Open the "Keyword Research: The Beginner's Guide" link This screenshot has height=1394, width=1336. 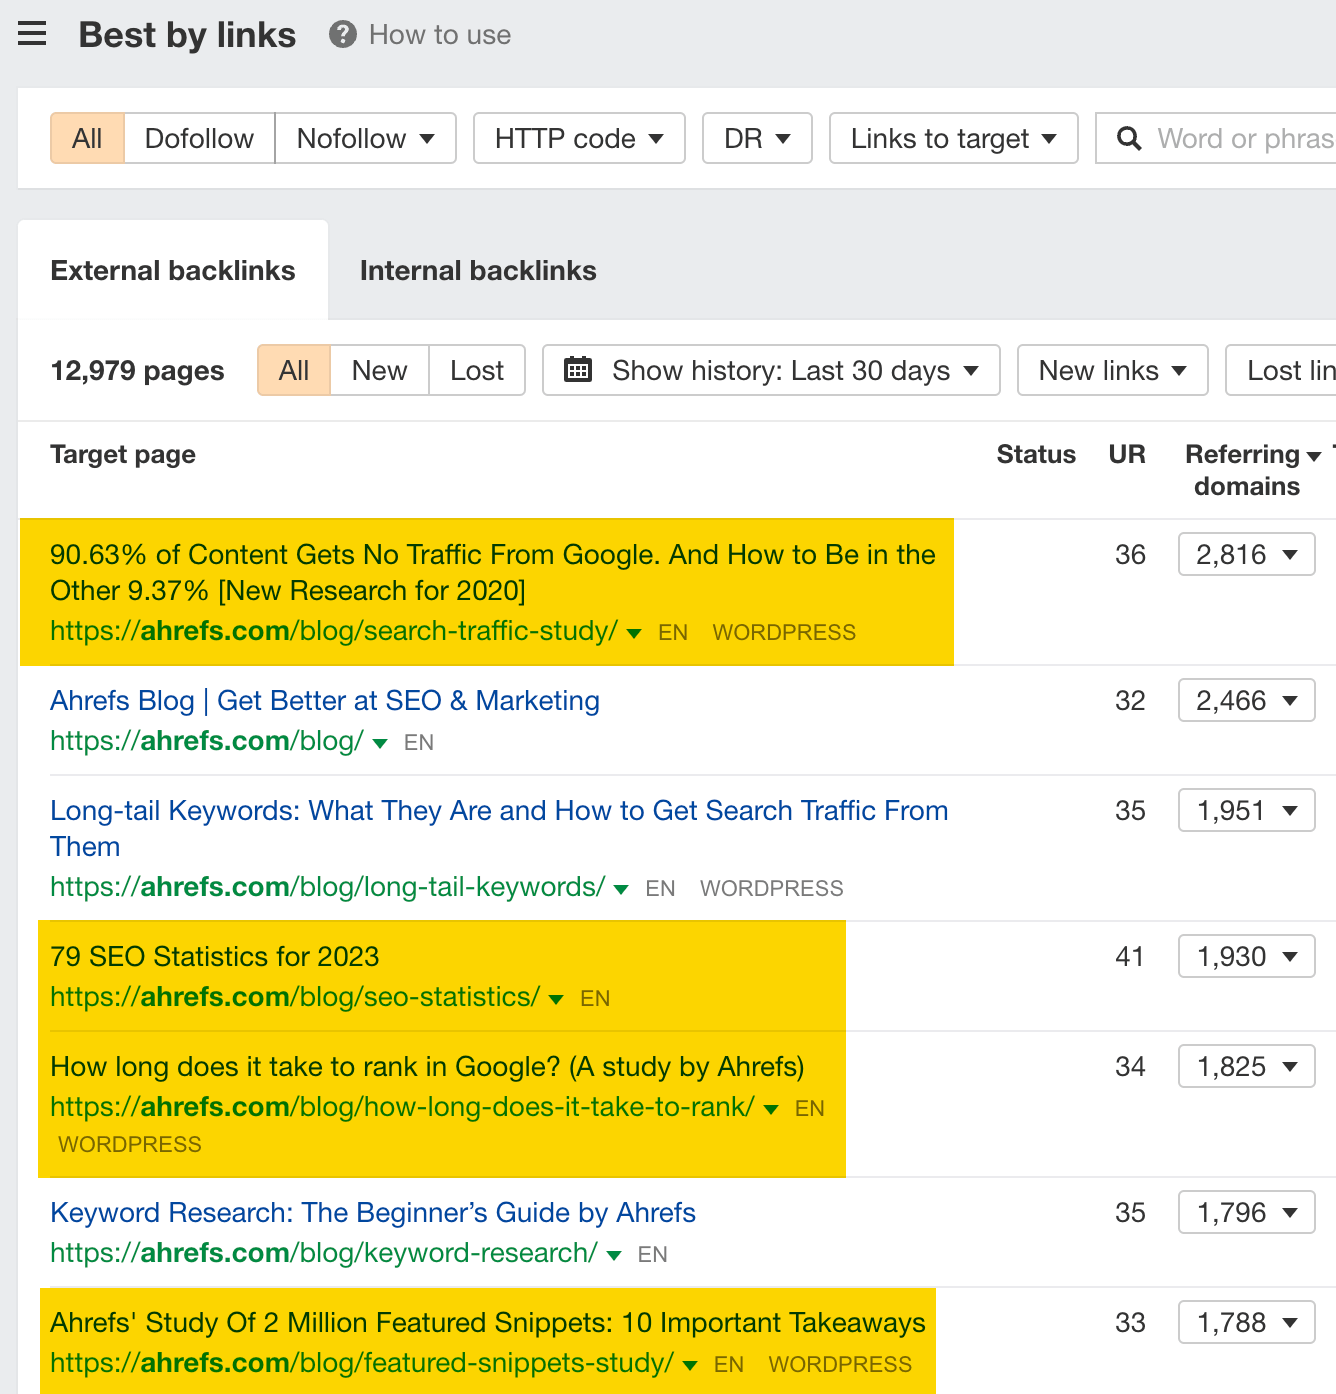pyautogui.click(x=372, y=1212)
